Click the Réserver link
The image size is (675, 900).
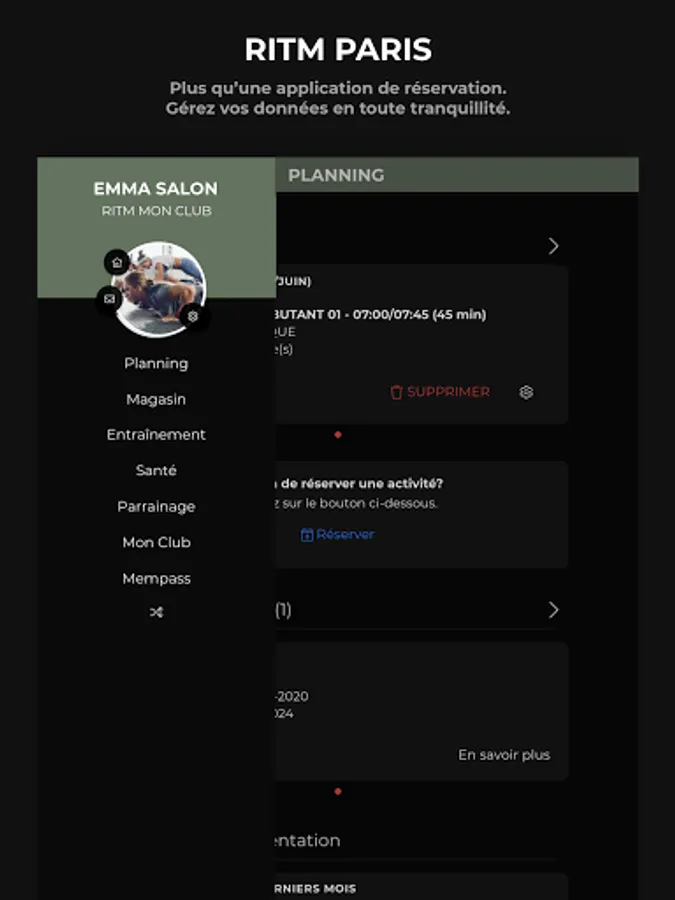point(345,534)
